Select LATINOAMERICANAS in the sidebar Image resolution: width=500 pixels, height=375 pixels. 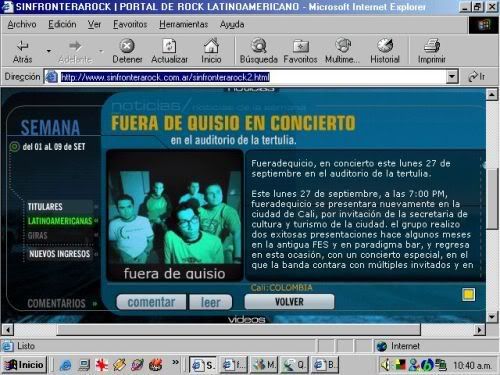pos(60,221)
